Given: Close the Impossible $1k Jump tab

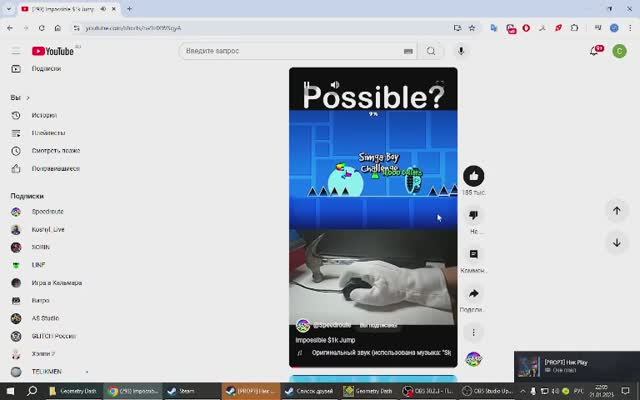Looking at the screenshot, I should click(114, 9).
